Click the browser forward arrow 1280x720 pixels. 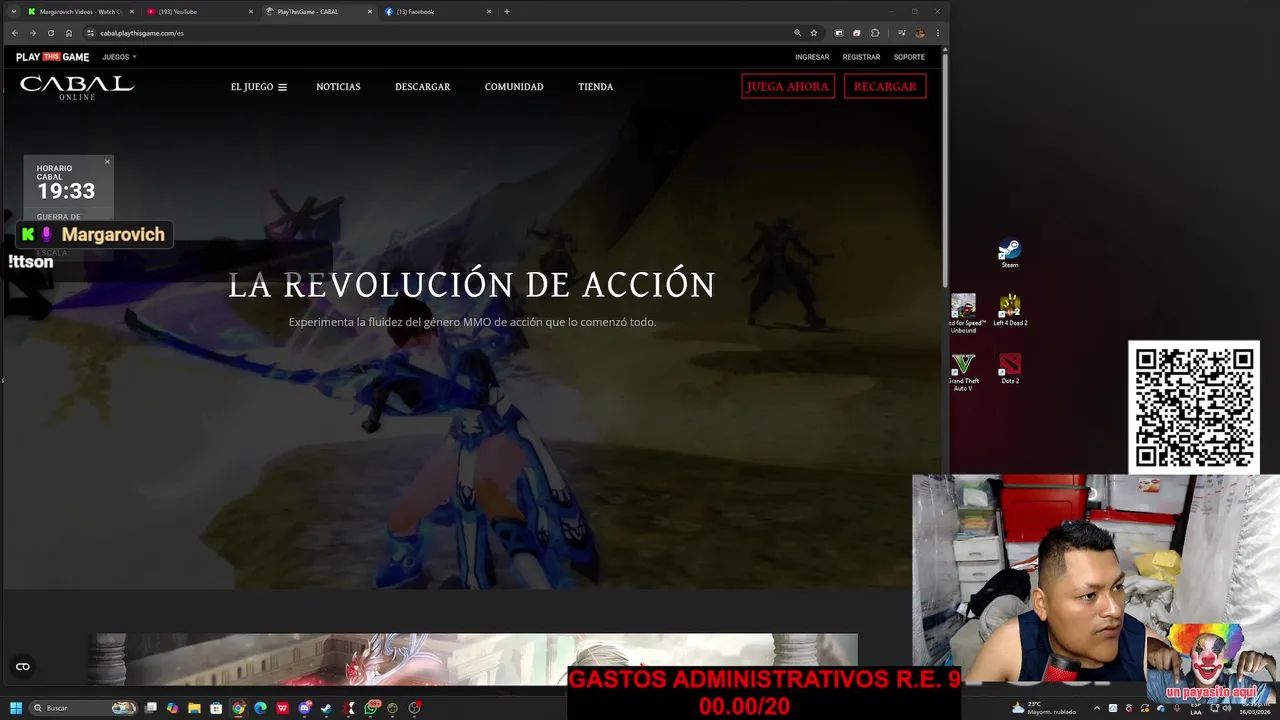click(x=32, y=33)
